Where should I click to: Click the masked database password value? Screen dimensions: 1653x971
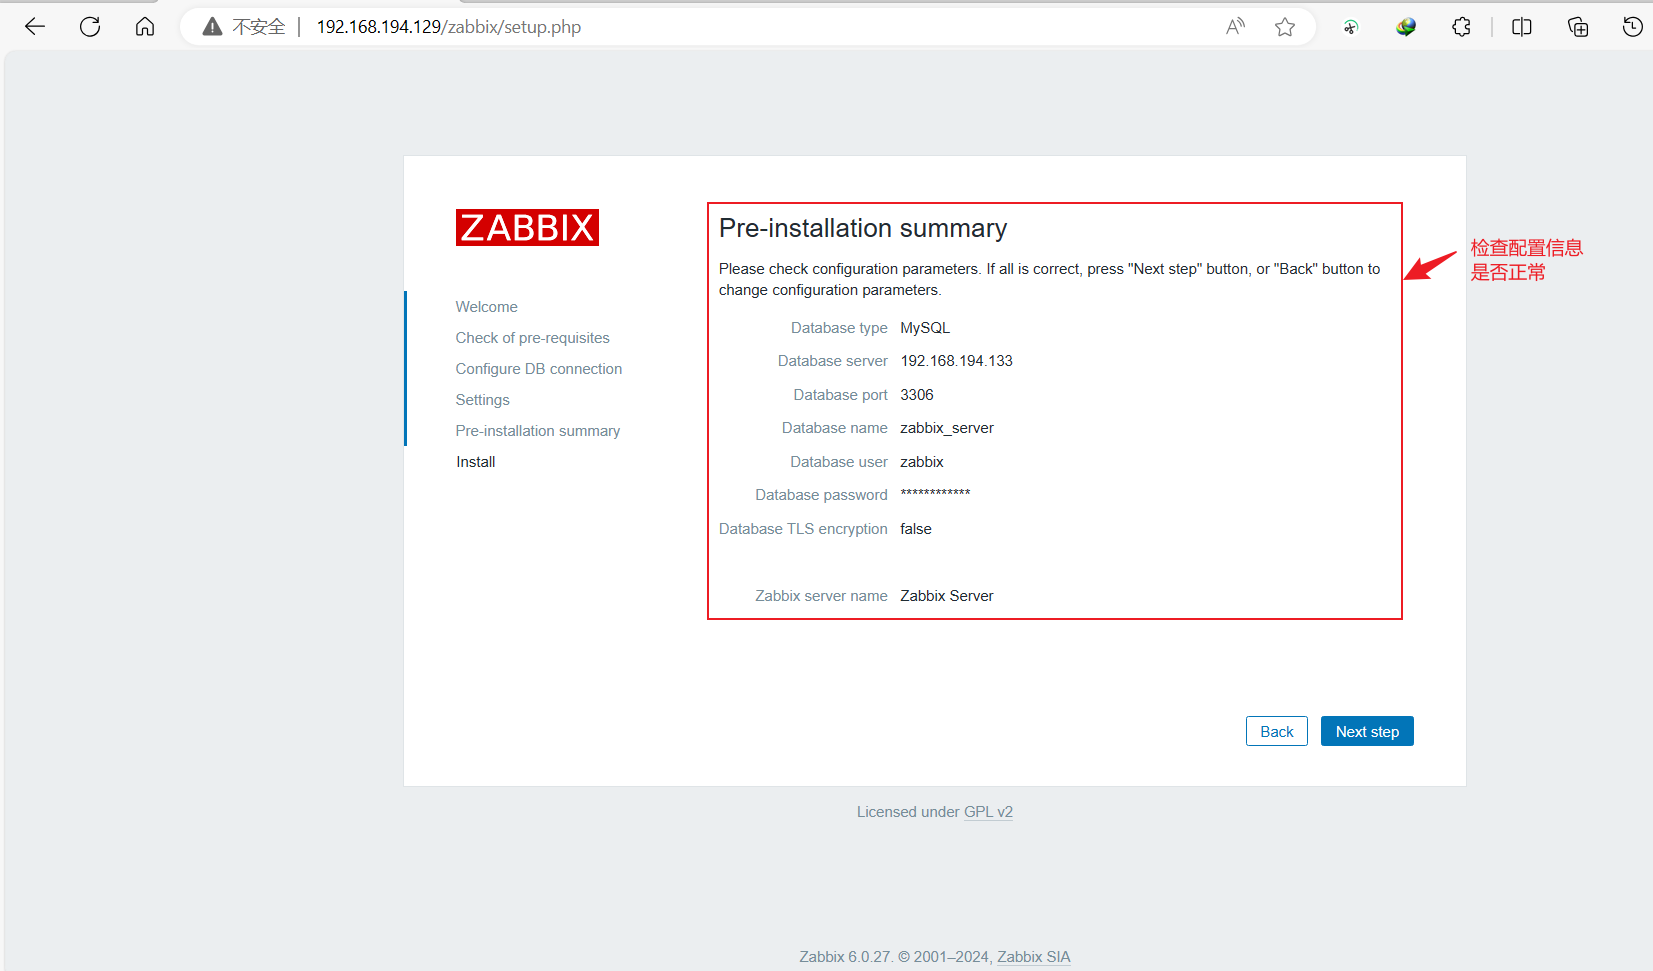(935, 494)
